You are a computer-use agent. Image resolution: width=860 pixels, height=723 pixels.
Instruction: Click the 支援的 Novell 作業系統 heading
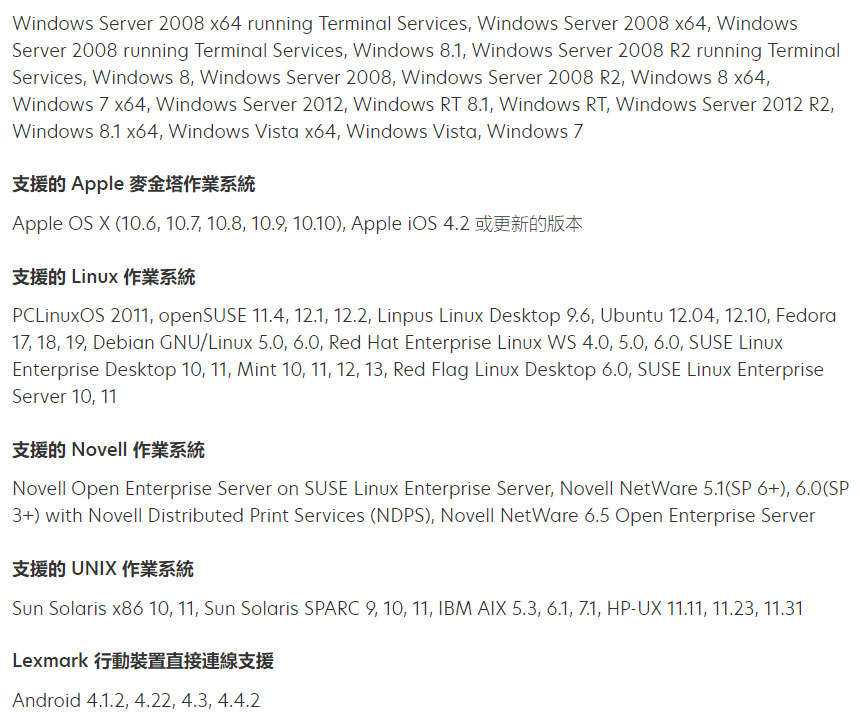[109, 450]
